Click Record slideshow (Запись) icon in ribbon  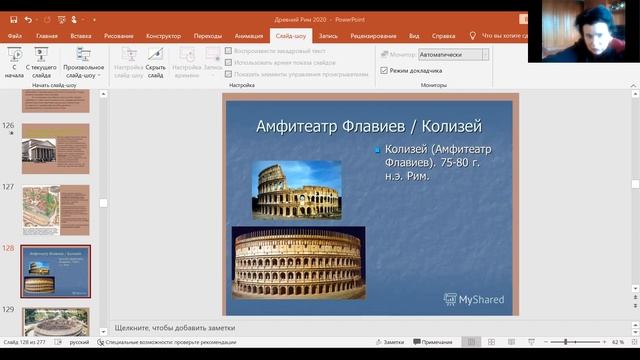click(x=213, y=62)
